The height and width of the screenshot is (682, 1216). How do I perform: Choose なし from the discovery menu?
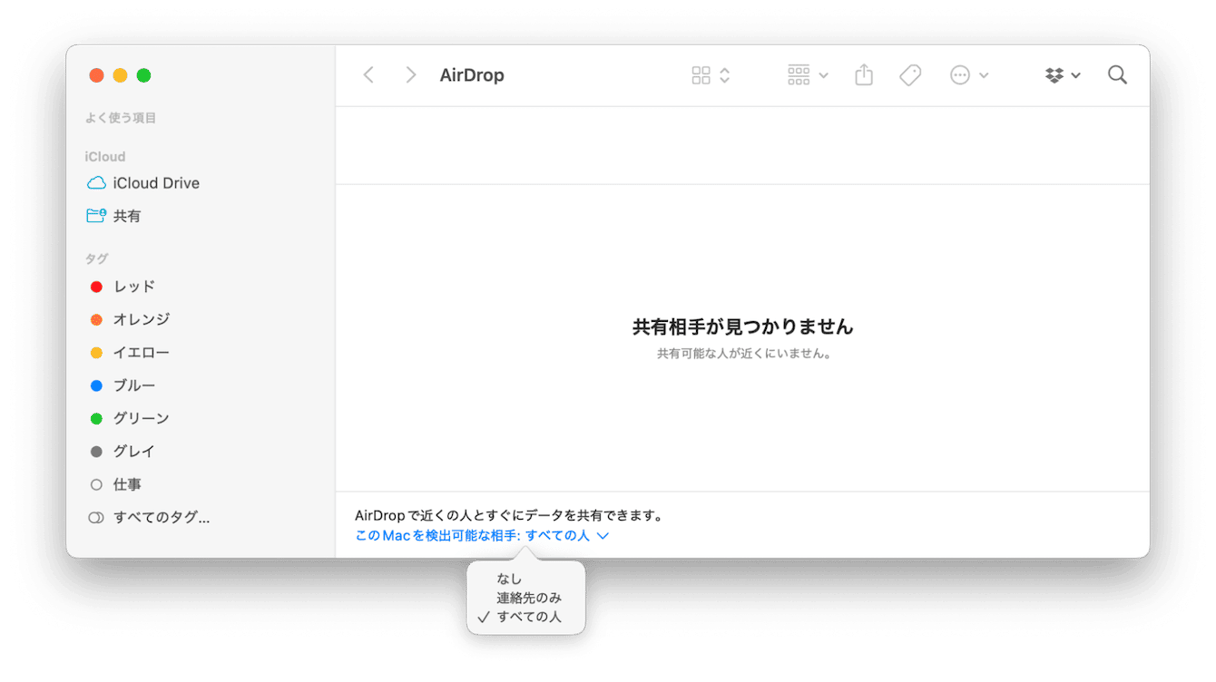point(508,578)
